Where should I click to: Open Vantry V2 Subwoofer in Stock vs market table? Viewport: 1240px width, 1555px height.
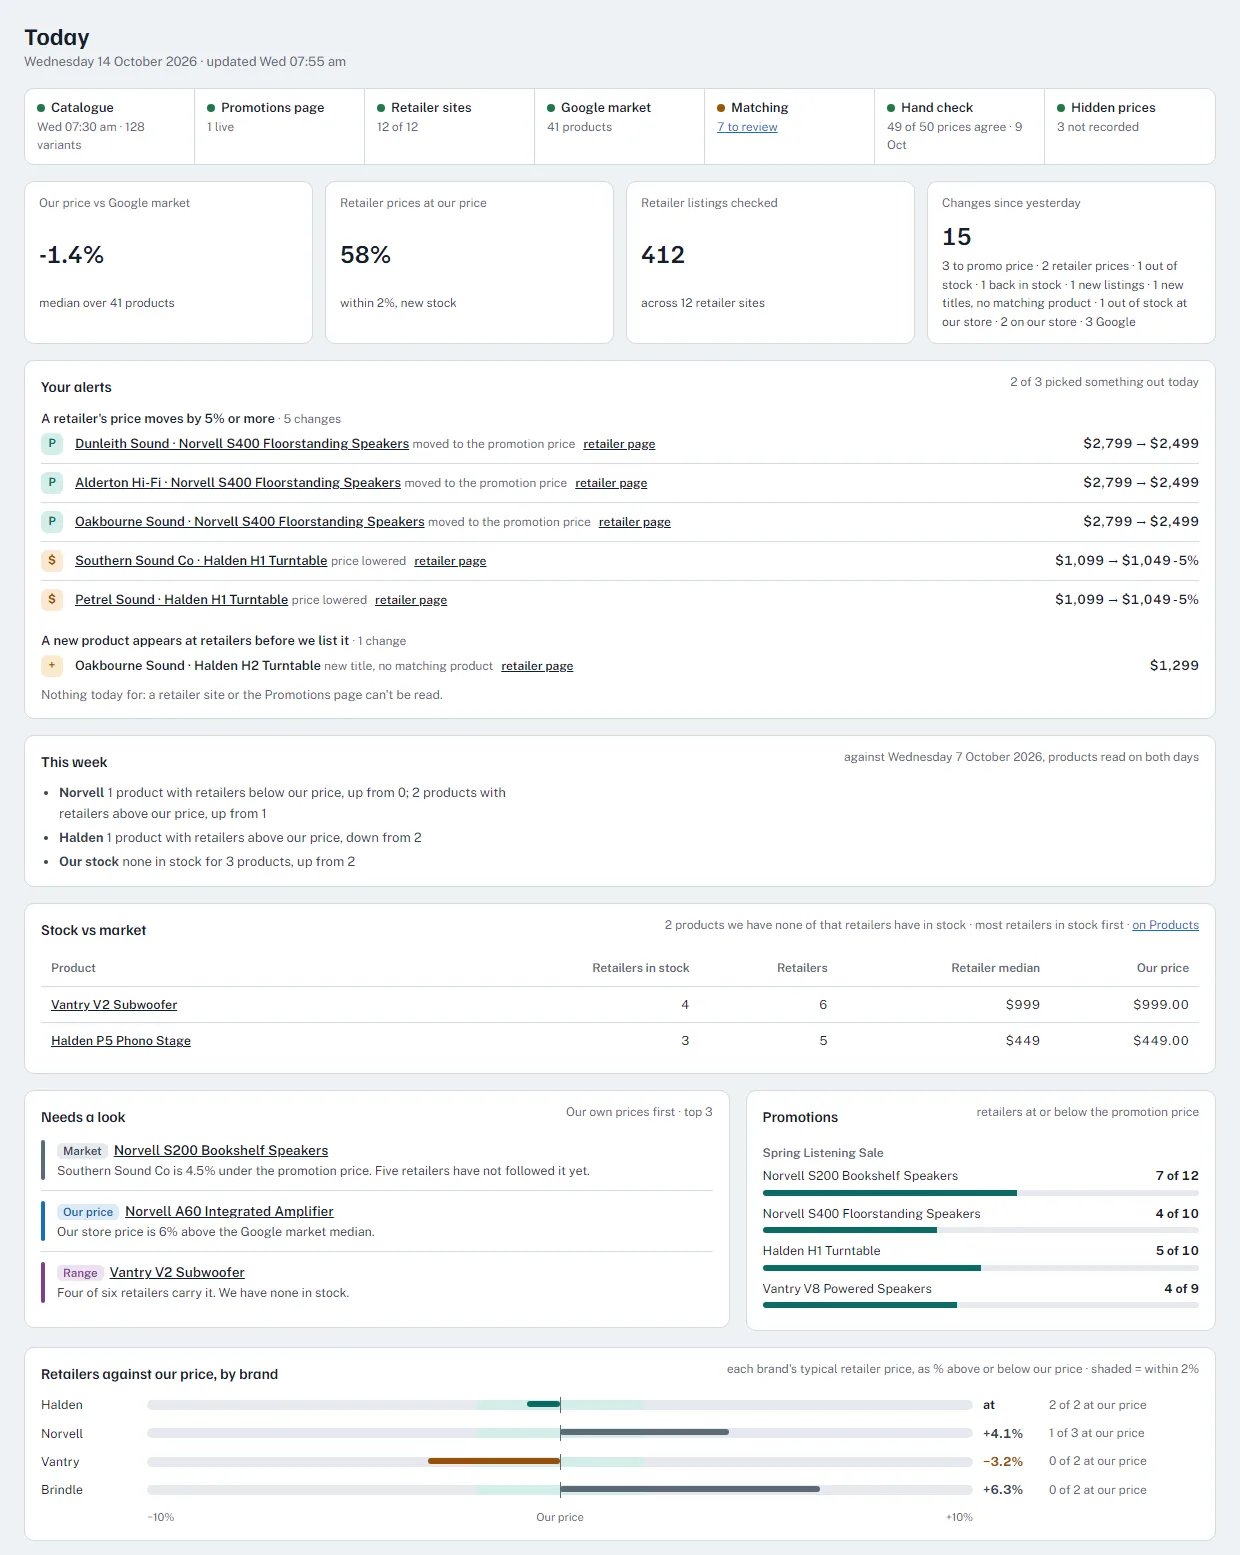[114, 1005]
